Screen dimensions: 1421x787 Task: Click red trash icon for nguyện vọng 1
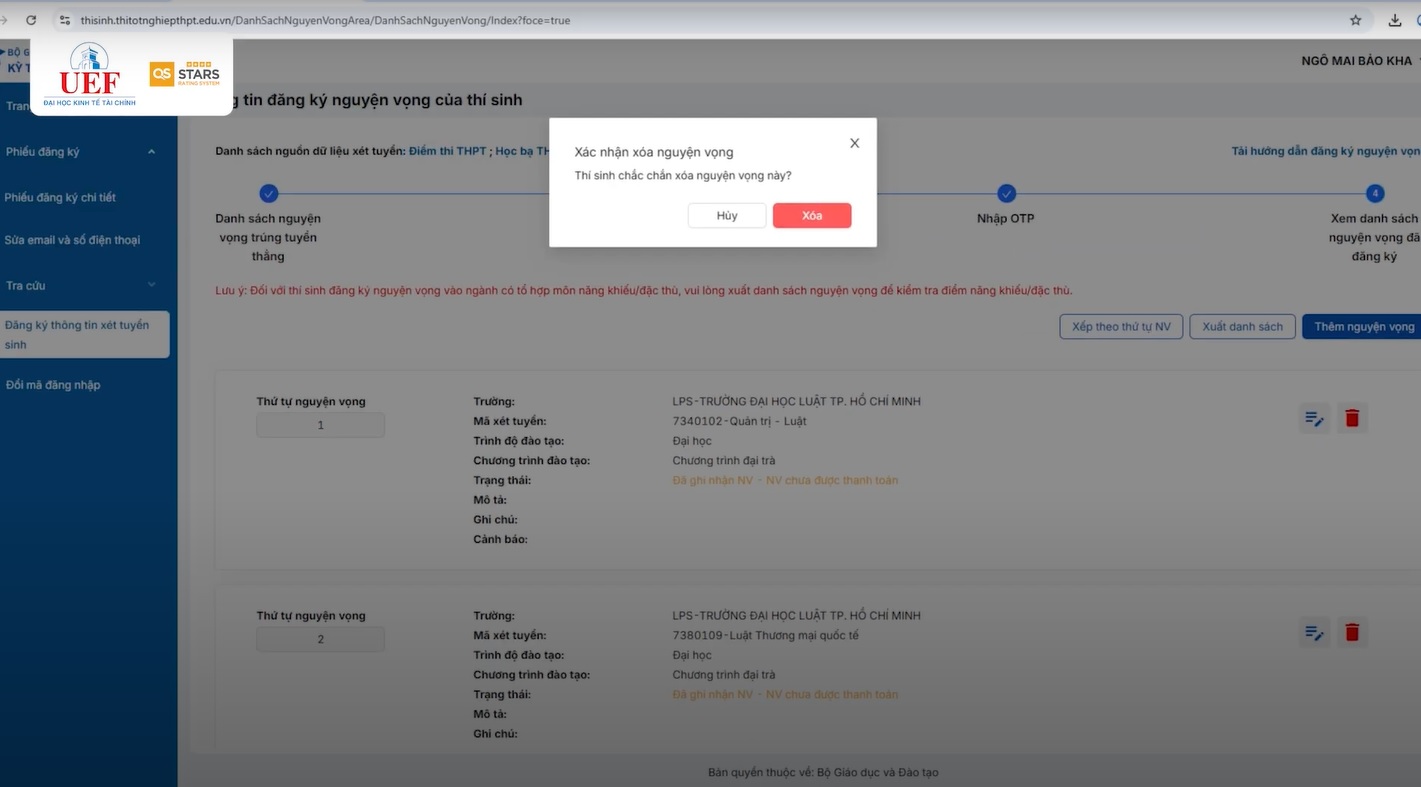[1352, 418]
